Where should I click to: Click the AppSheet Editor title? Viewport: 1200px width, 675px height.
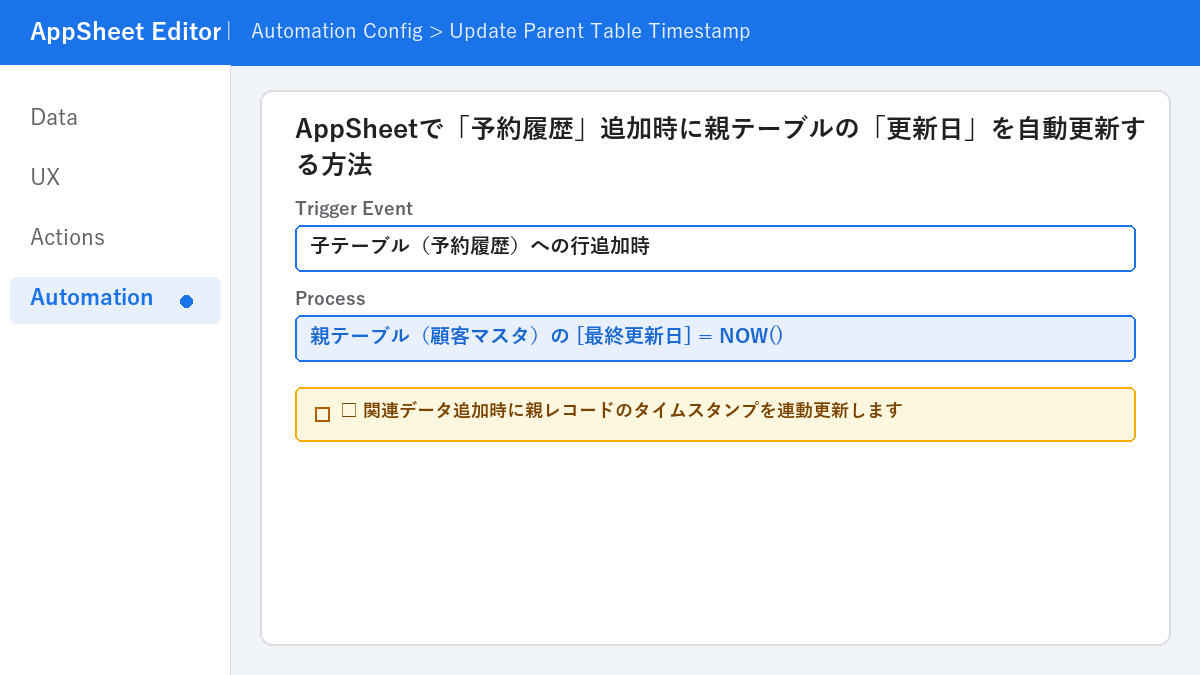[125, 32]
